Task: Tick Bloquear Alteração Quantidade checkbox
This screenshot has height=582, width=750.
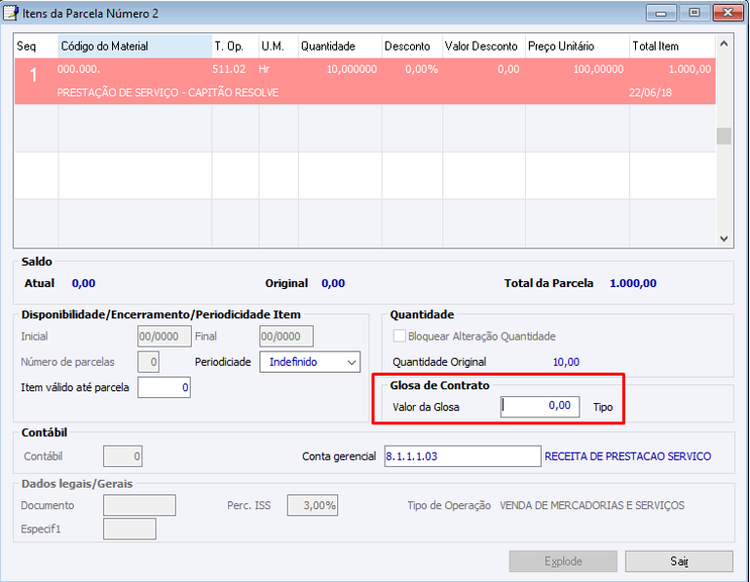Action: click(399, 336)
